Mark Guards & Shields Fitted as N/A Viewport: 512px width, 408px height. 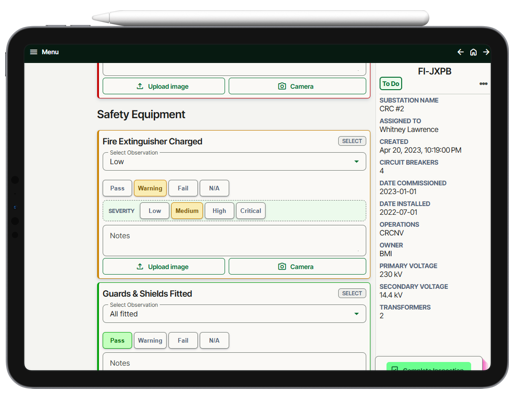214,341
